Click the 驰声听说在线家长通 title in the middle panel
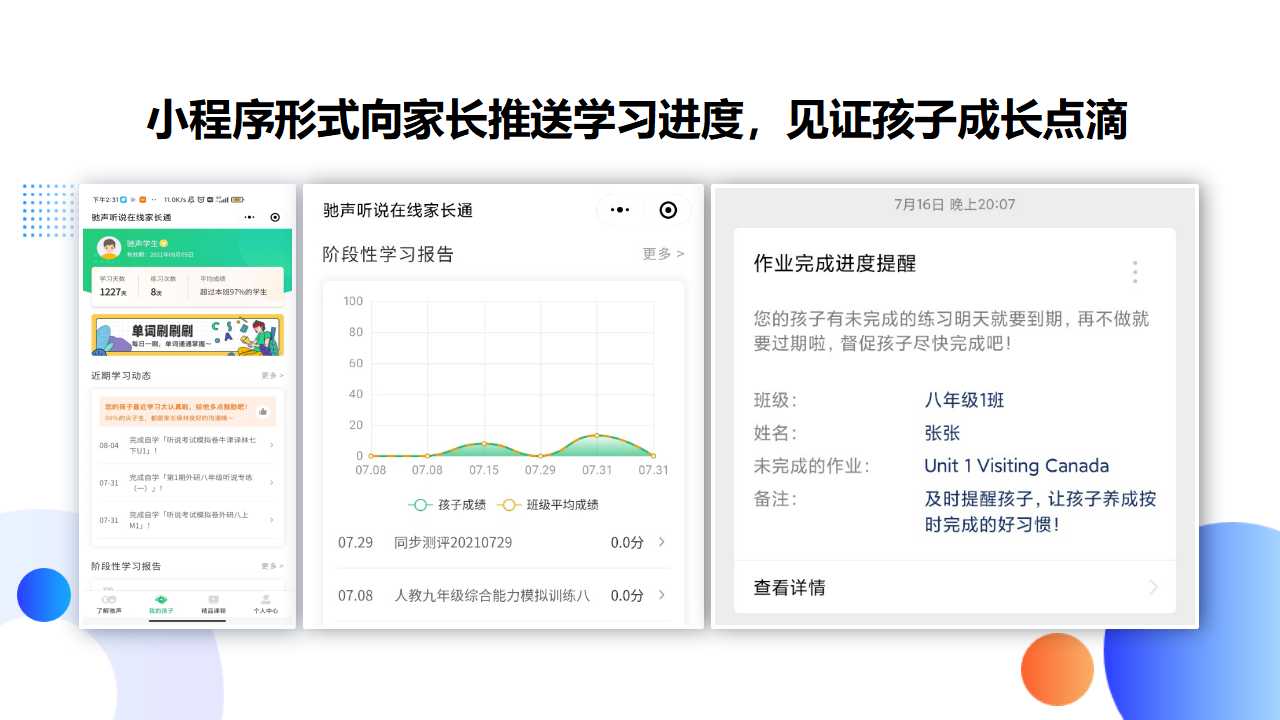Viewport: 1280px width, 720px height. click(398, 210)
